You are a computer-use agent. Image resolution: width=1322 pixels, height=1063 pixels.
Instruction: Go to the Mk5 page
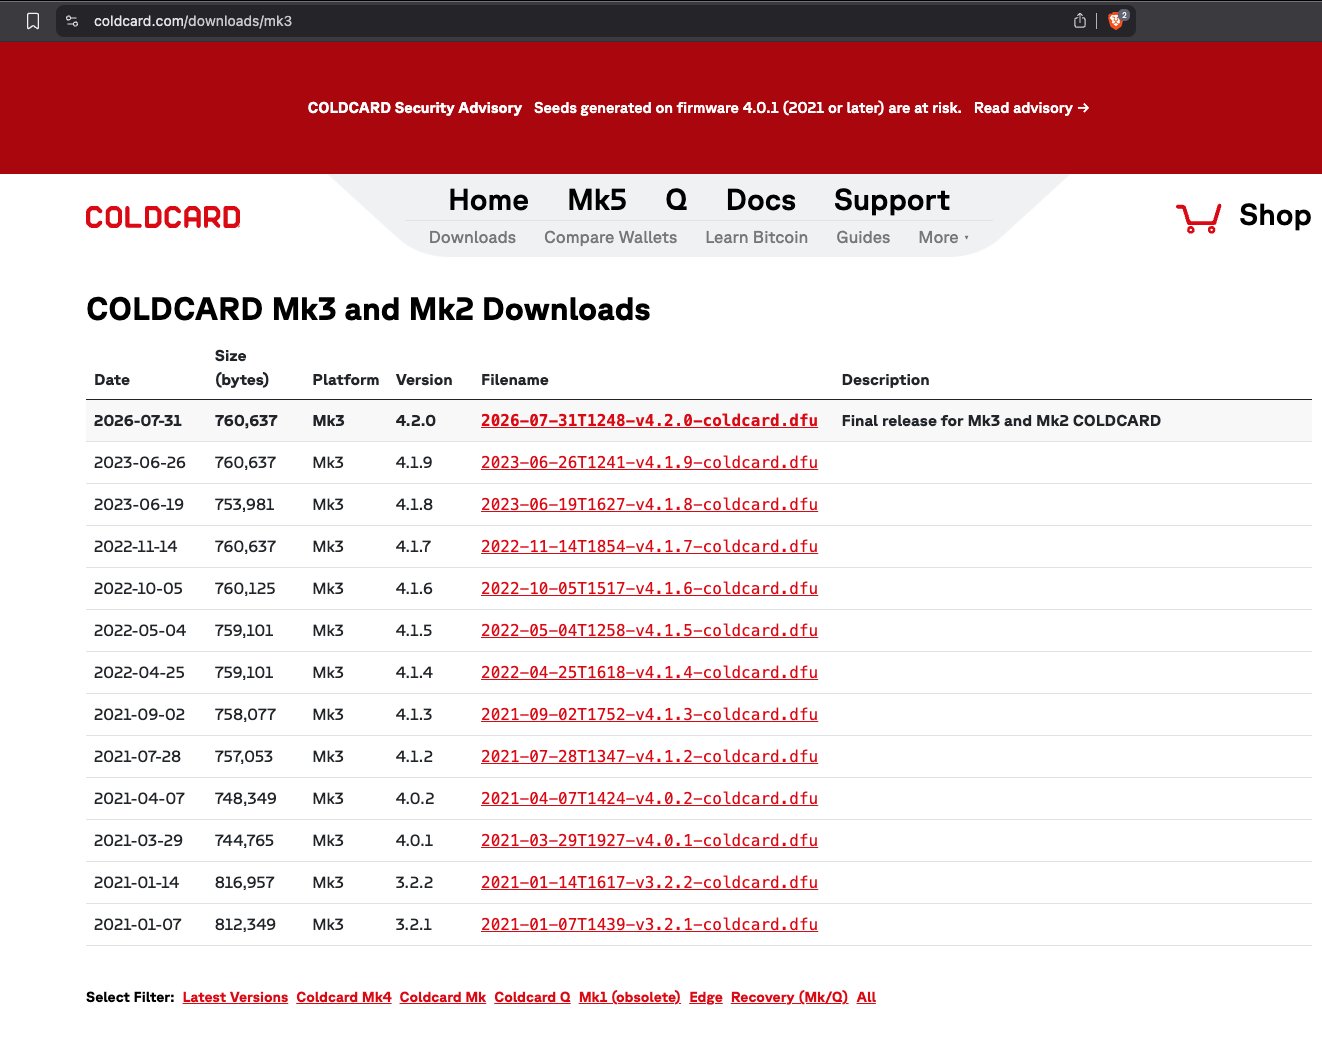(x=597, y=200)
